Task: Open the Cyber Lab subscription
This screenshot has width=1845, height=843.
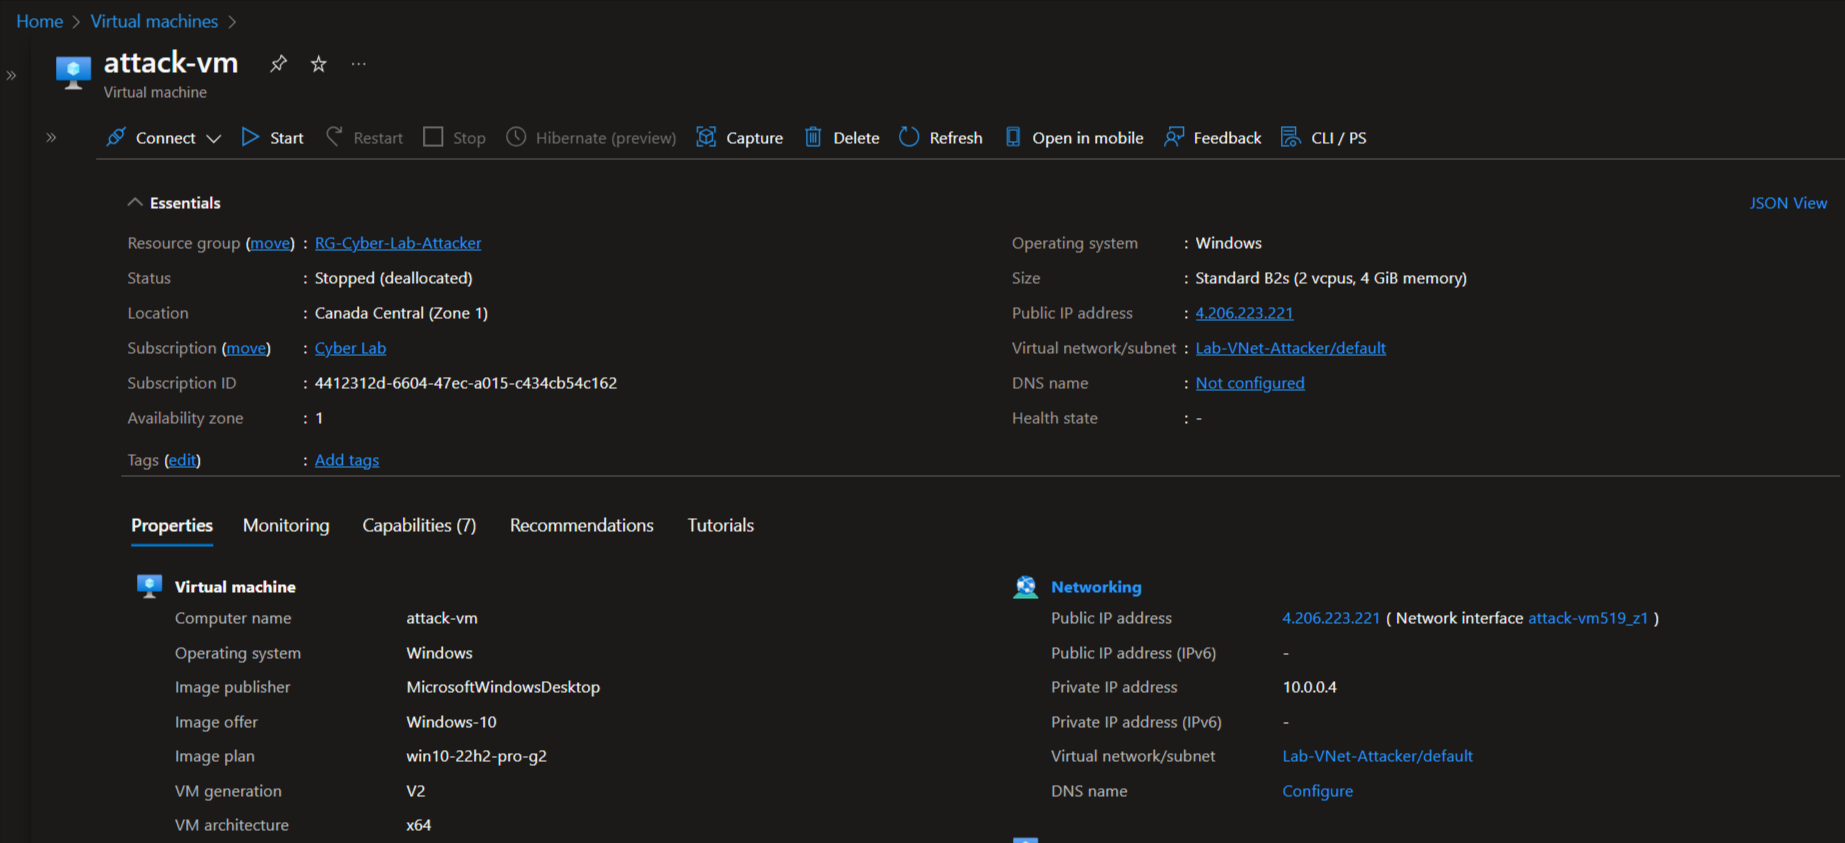Action: pyautogui.click(x=350, y=348)
